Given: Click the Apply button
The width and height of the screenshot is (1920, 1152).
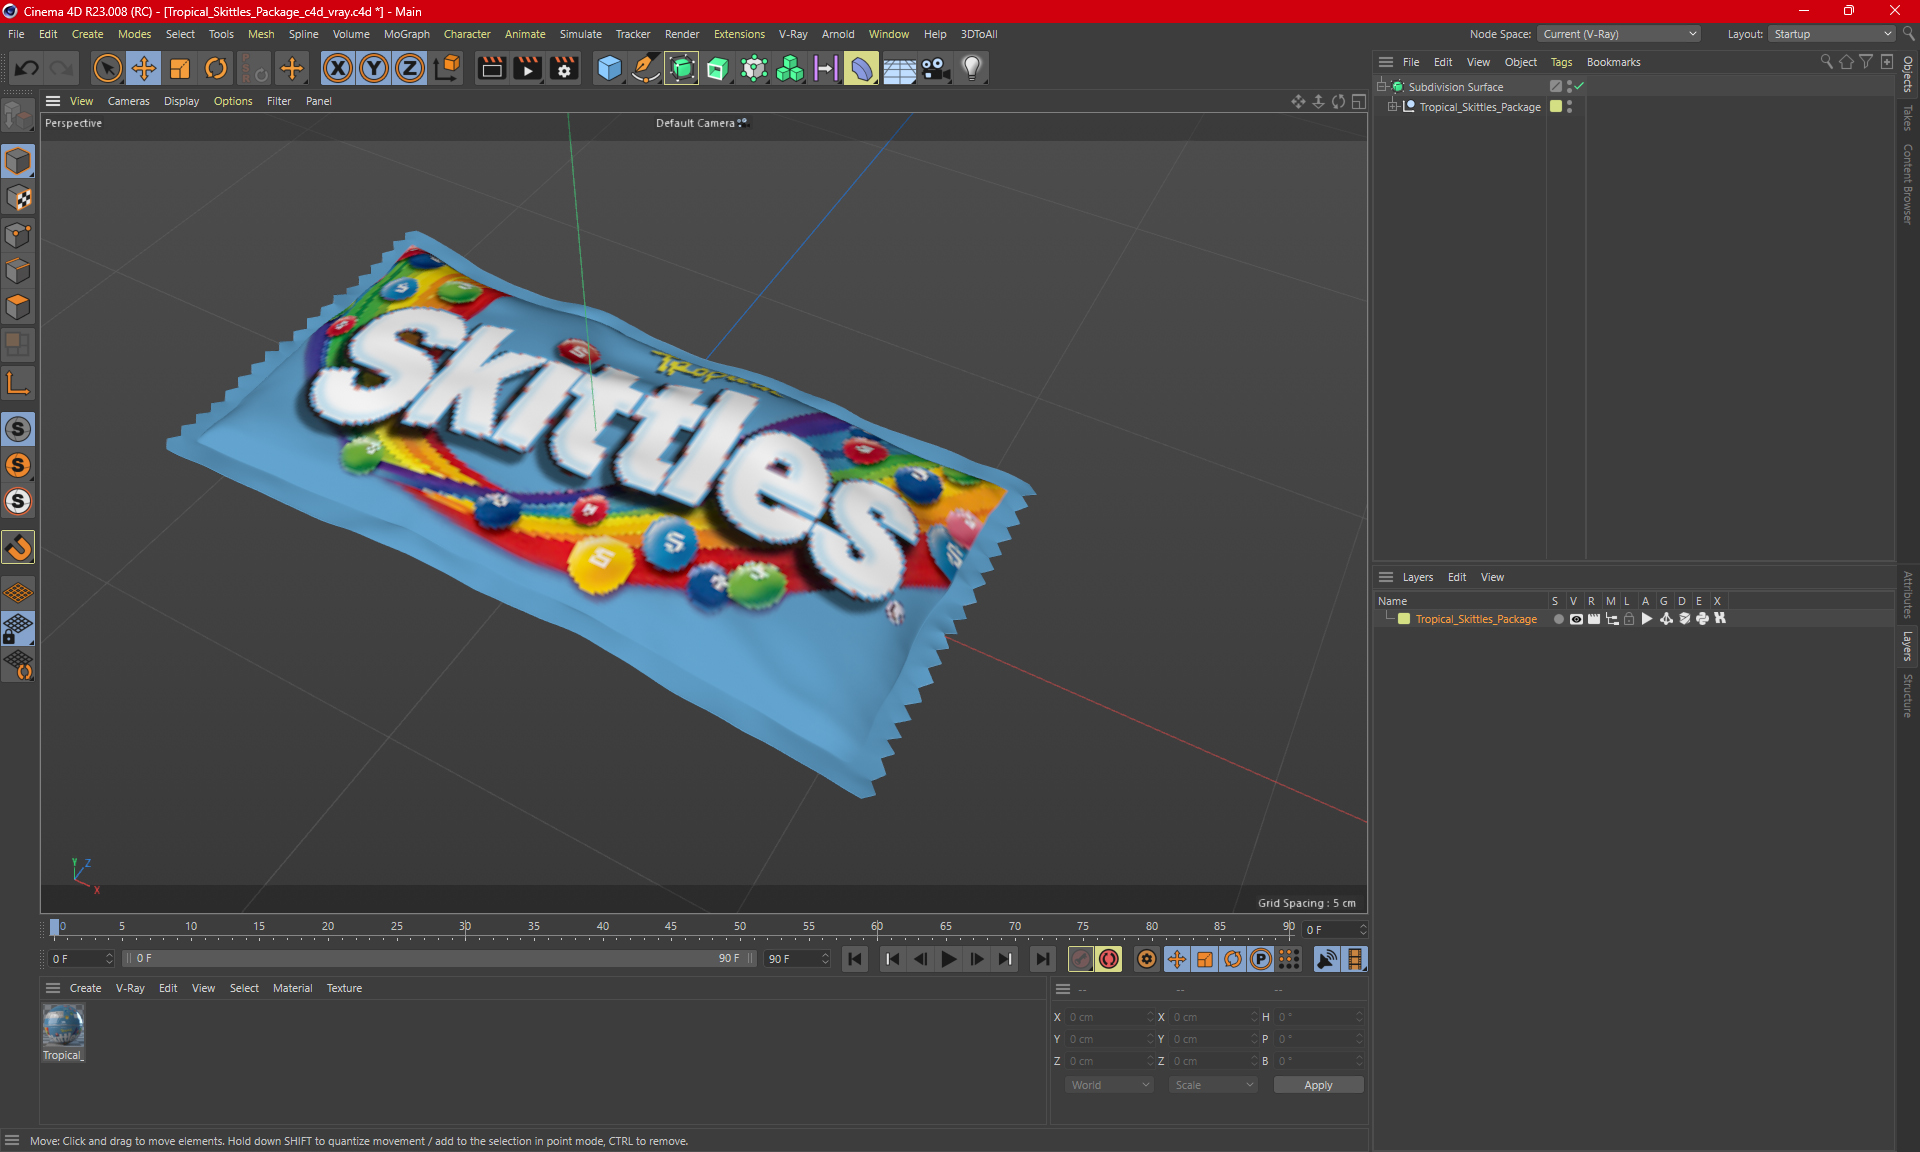Looking at the screenshot, I should pyautogui.click(x=1318, y=1085).
